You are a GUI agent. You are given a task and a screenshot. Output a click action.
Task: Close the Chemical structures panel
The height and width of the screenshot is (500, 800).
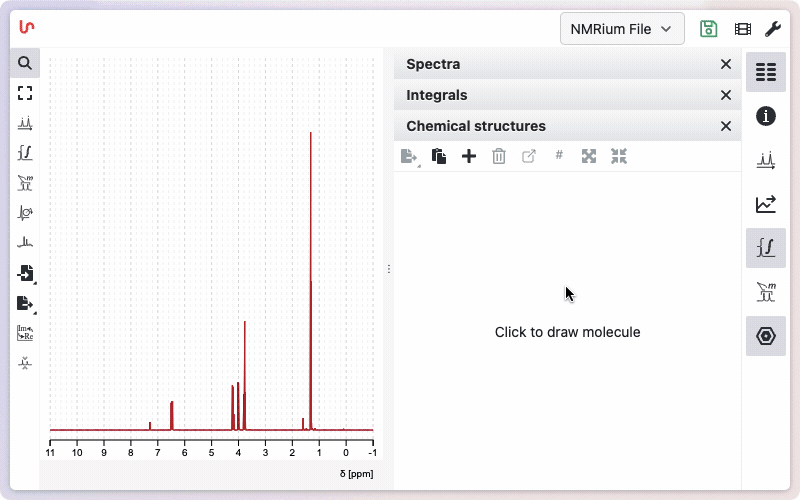tap(726, 126)
